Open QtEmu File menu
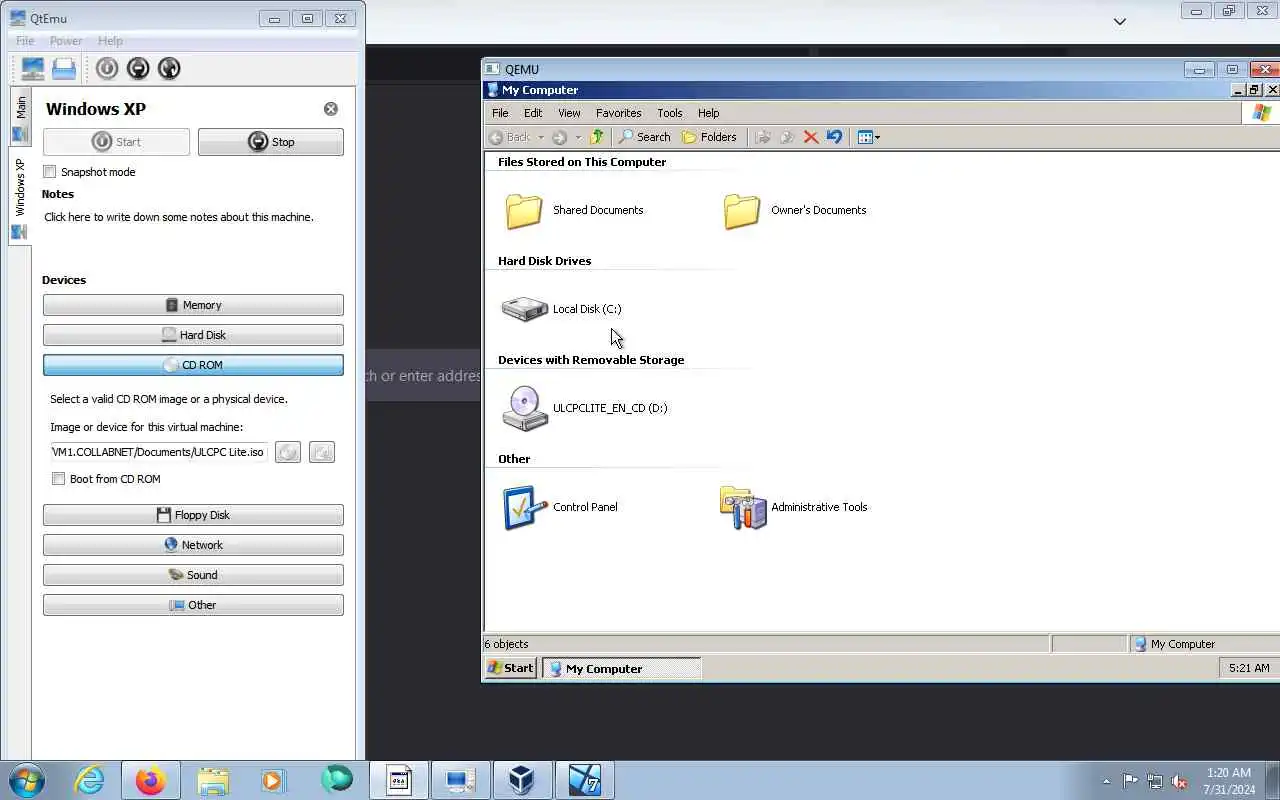Image resolution: width=1280 pixels, height=800 pixels. pyautogui.click(x=25, y=41)
